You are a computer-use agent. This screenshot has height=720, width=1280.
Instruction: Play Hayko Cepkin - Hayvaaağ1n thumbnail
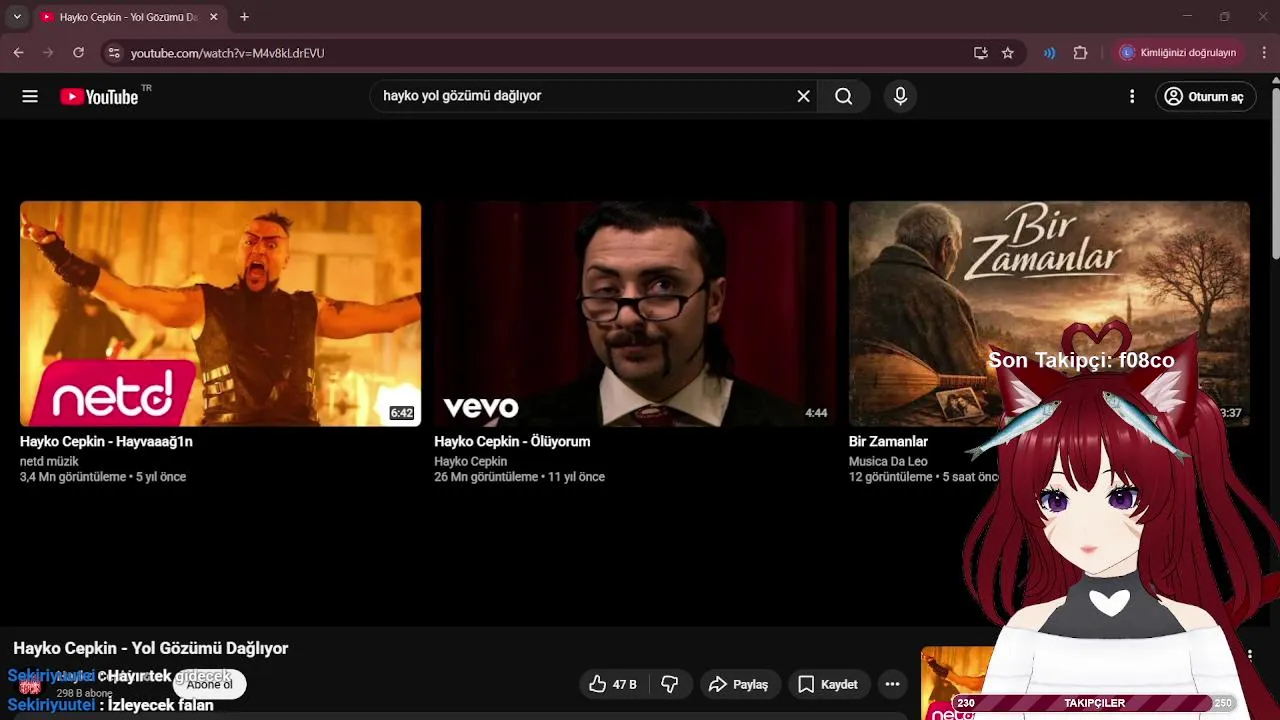point(220,314)
